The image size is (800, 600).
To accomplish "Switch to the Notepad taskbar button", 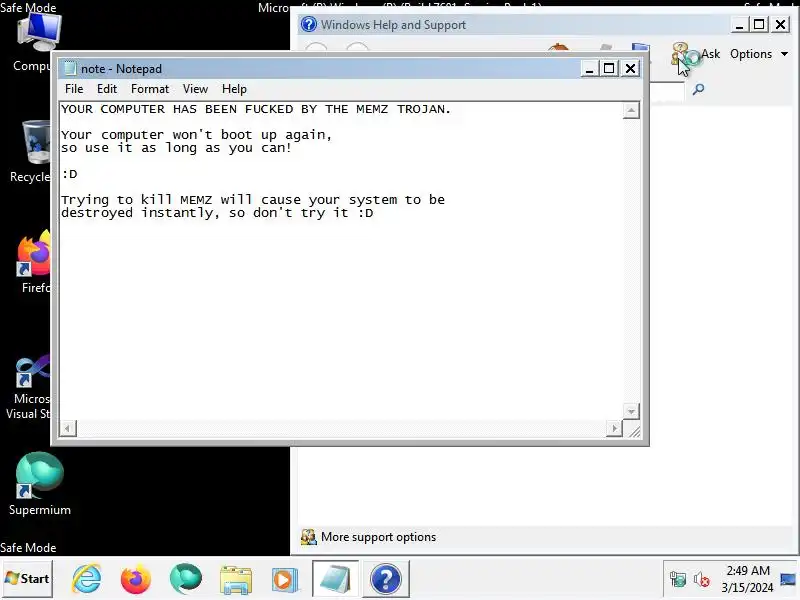I will [335, 579].
